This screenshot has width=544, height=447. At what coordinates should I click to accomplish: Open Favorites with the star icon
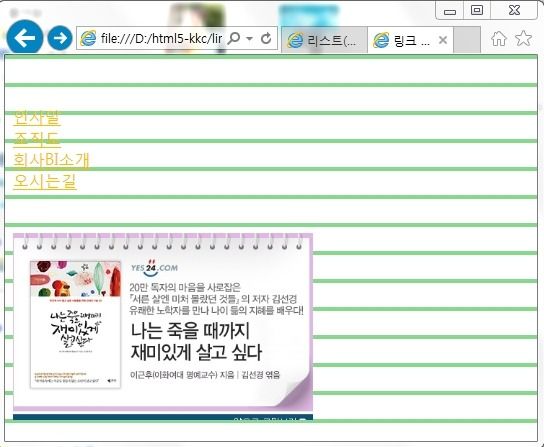(524, 38)
